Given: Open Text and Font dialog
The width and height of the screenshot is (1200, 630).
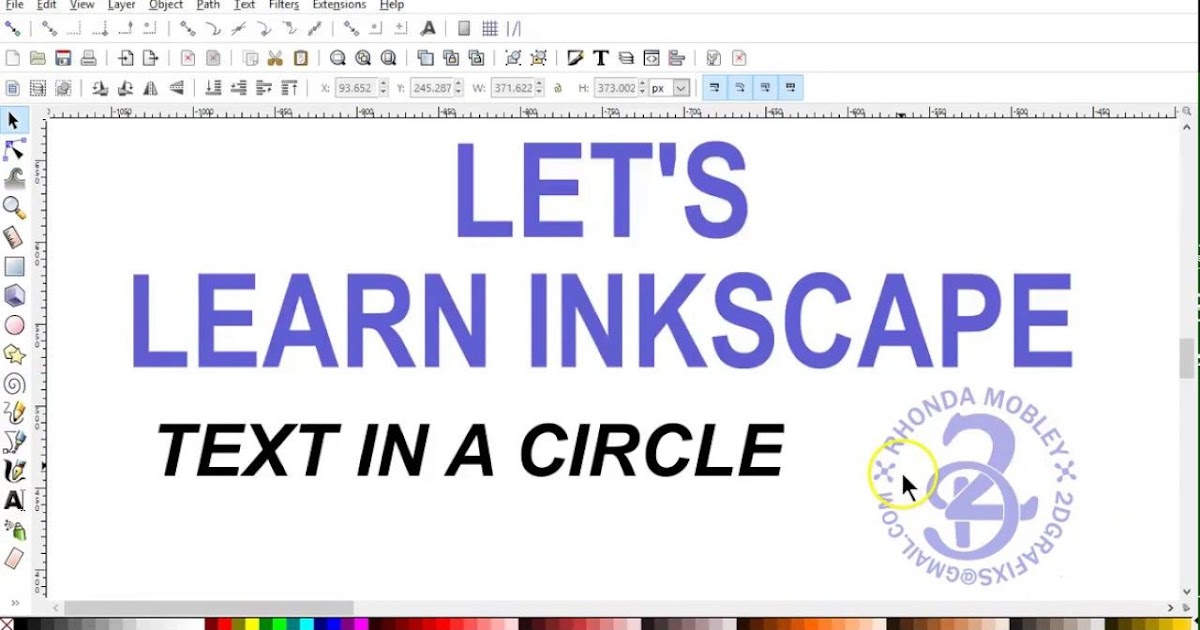Looking at the screenshot, I should pos(601,58).
